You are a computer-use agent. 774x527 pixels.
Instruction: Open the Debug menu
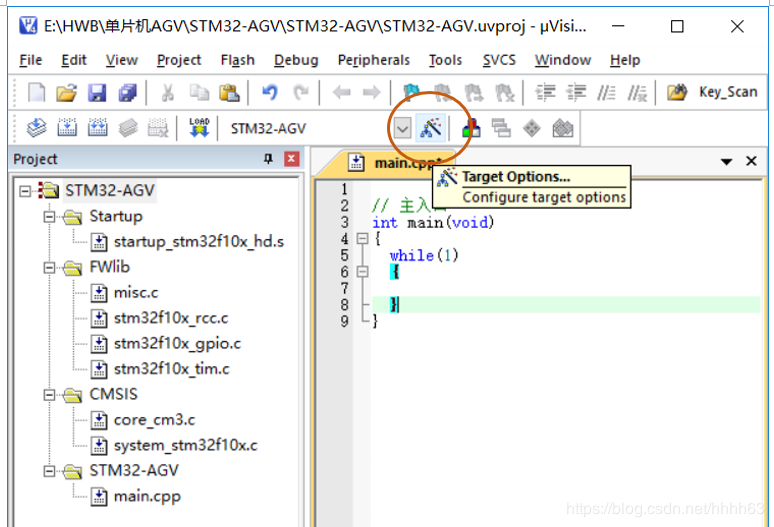point(296,60)
